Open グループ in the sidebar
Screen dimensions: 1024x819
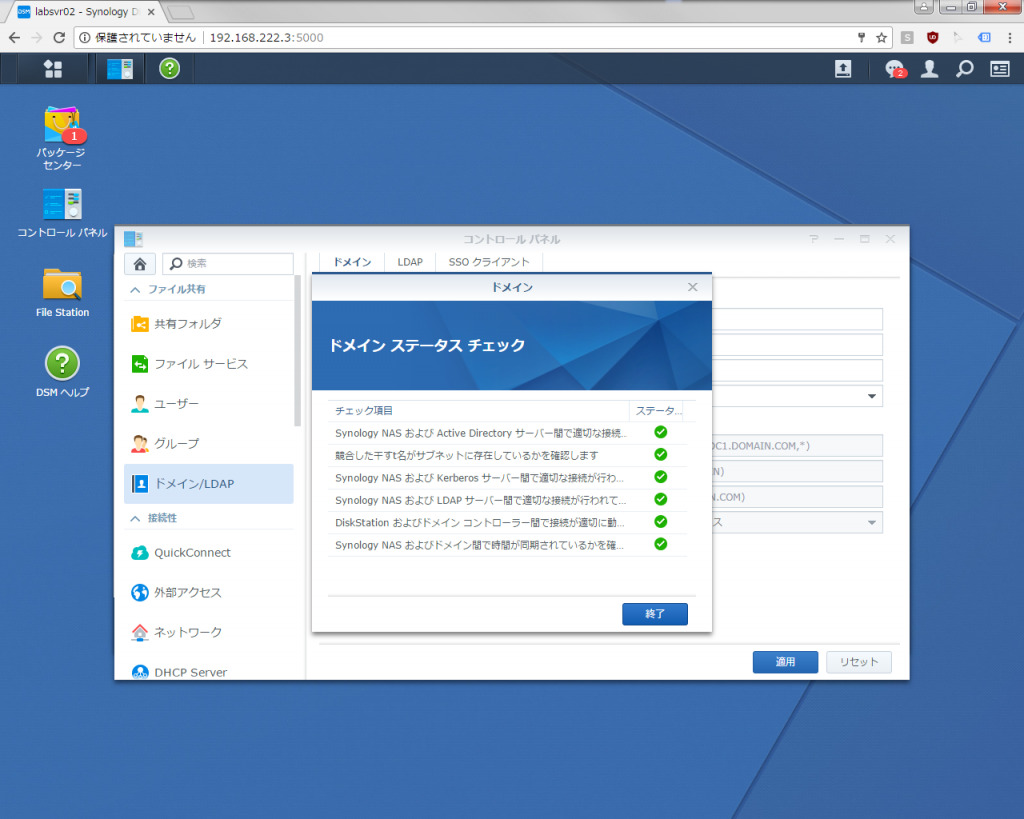pos(209,443)
